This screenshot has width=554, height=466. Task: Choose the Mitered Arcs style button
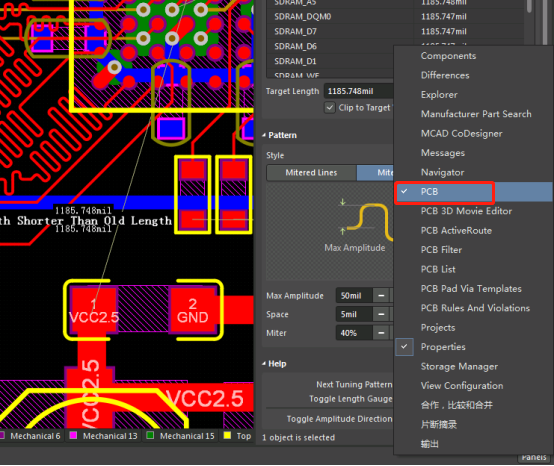coord(375,173)
